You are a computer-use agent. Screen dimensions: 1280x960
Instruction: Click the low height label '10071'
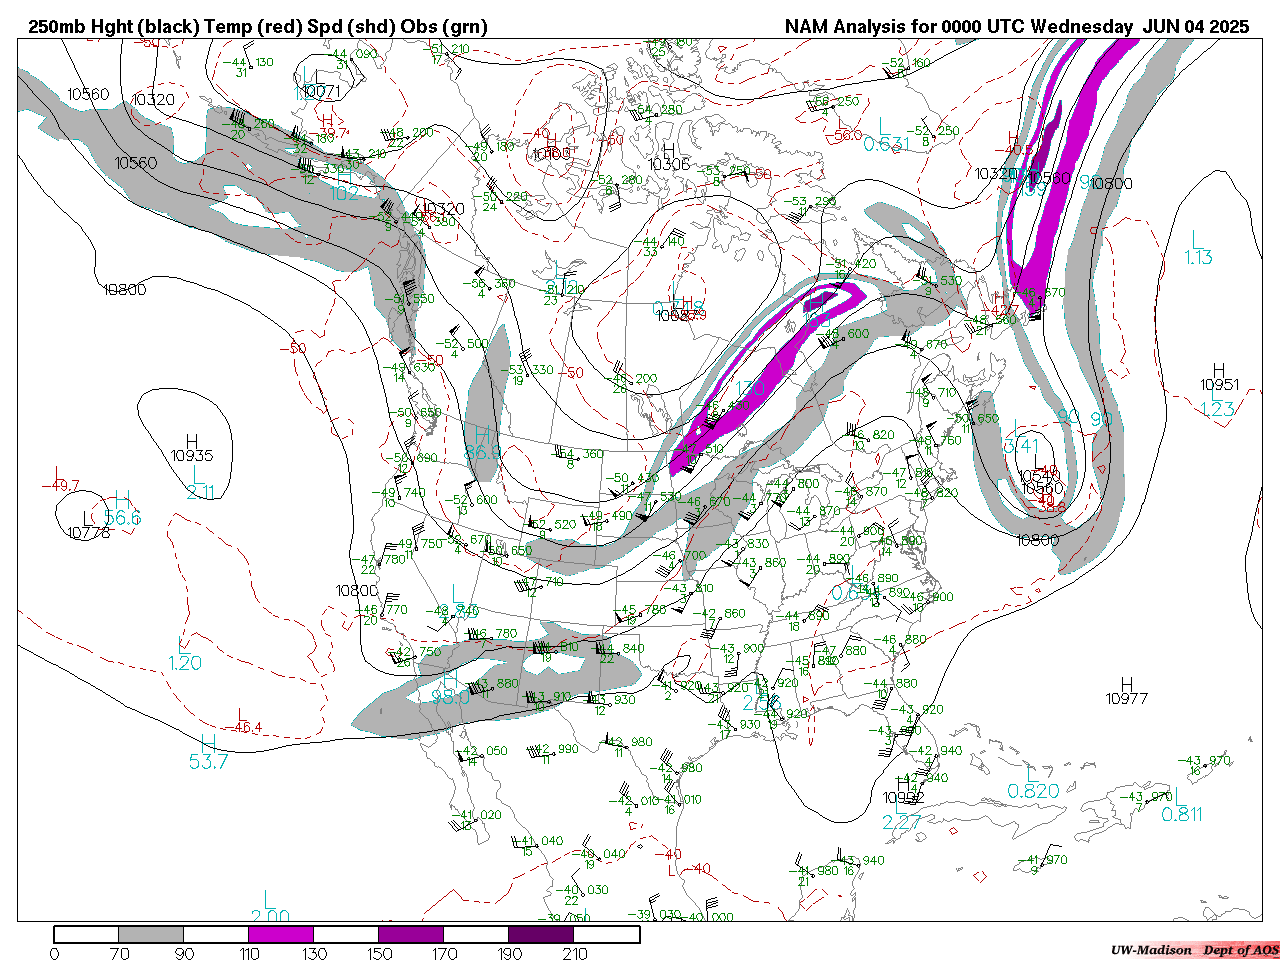[321, 92]
